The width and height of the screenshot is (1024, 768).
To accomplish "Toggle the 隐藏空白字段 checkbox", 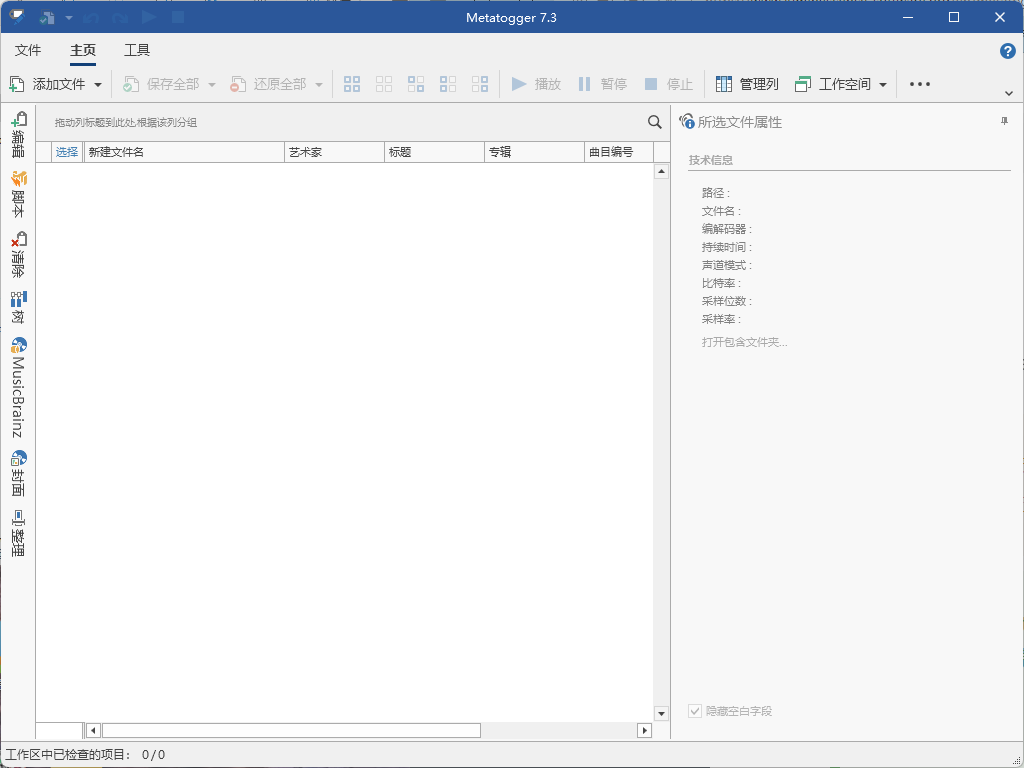I will (694, 711).
